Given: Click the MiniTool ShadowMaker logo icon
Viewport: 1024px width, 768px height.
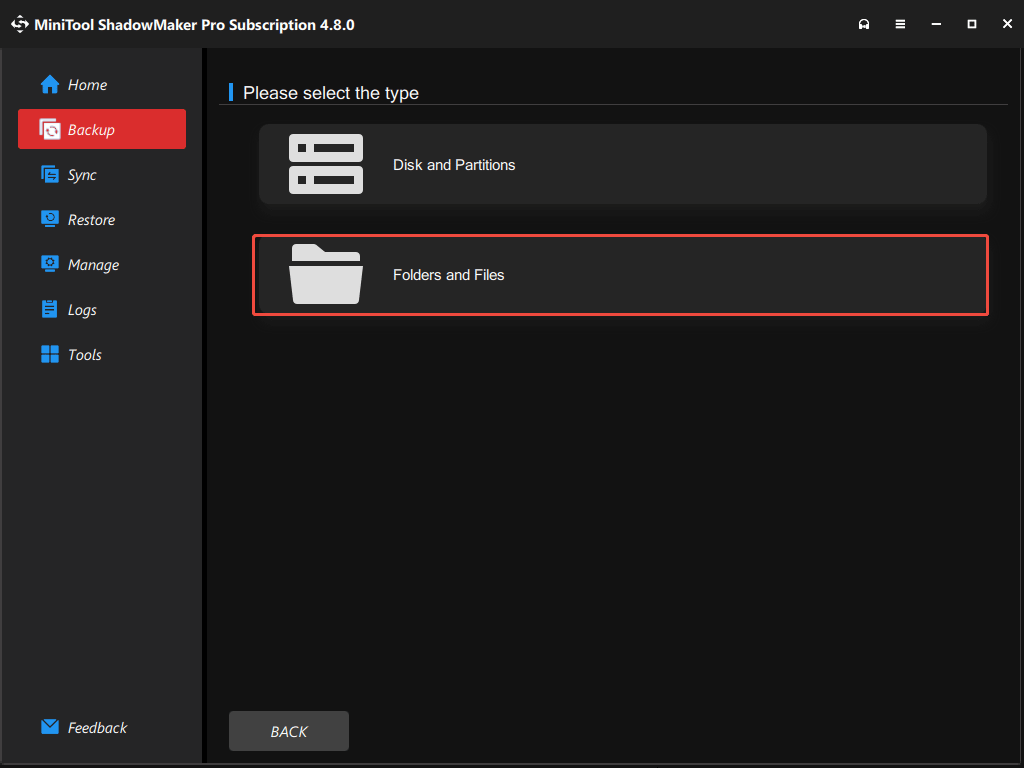Looking at the screenshot, I should click(x=19, y=23).
